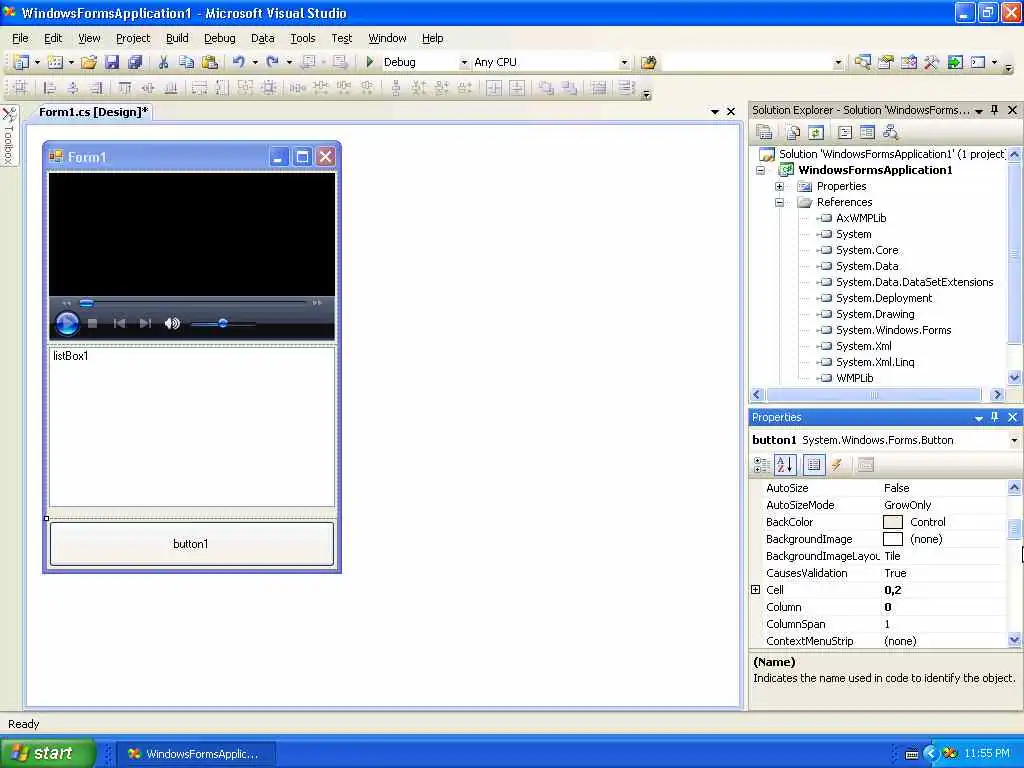Click Windows Start button
This screenshot has height=768, width=1024.
48,753
